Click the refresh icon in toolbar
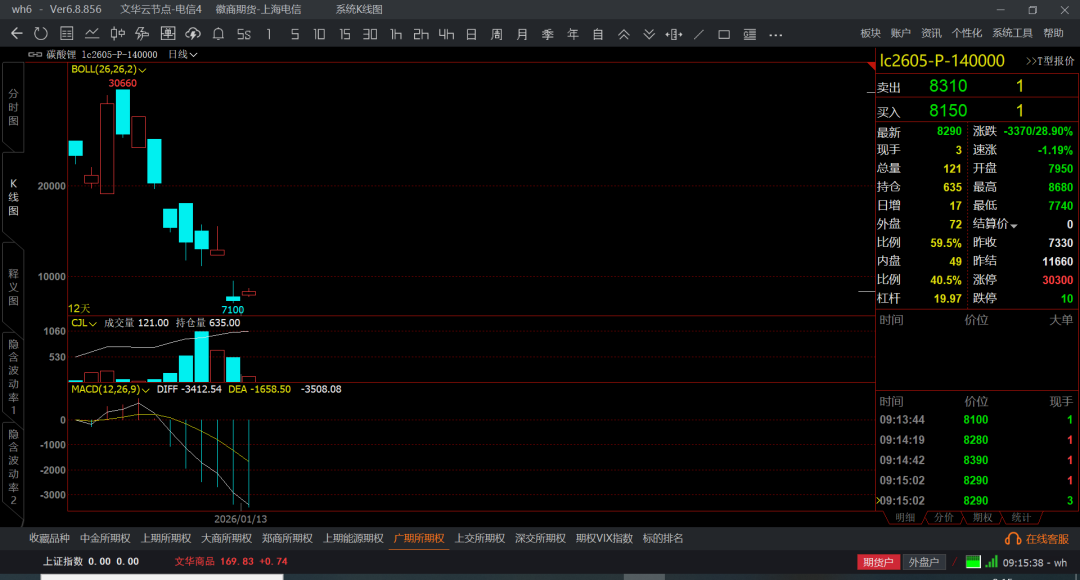 pyautogui.click(x=41, y=34)
